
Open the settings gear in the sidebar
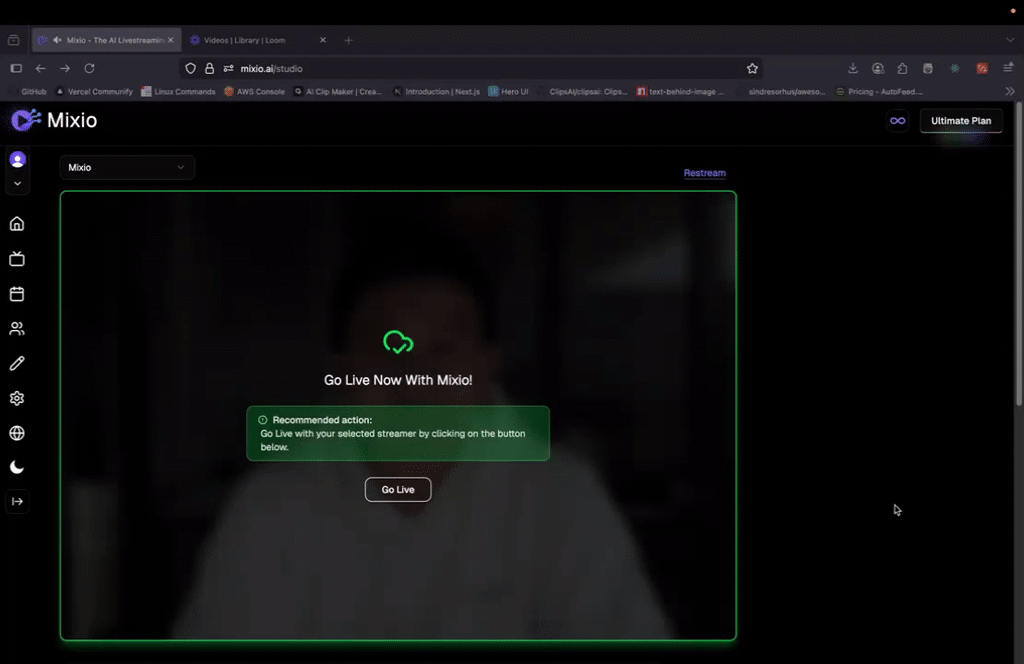(17, 398)
